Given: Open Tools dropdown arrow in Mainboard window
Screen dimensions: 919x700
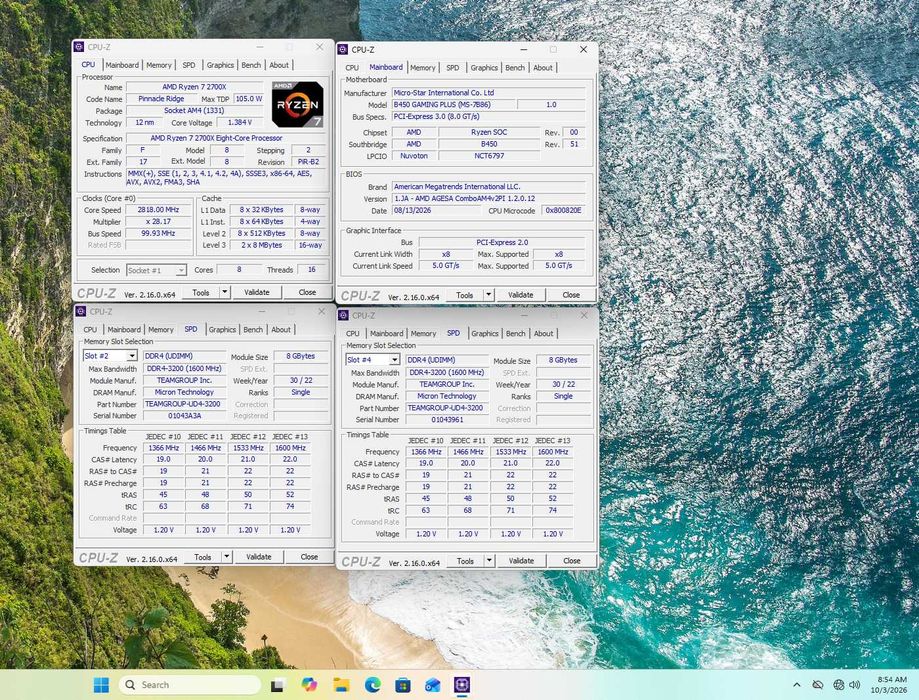Looking at the screenshot, I should point(488,295).
